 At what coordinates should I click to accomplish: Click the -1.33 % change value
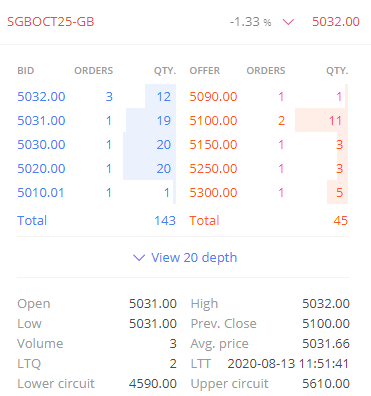(x=251, y=22)
